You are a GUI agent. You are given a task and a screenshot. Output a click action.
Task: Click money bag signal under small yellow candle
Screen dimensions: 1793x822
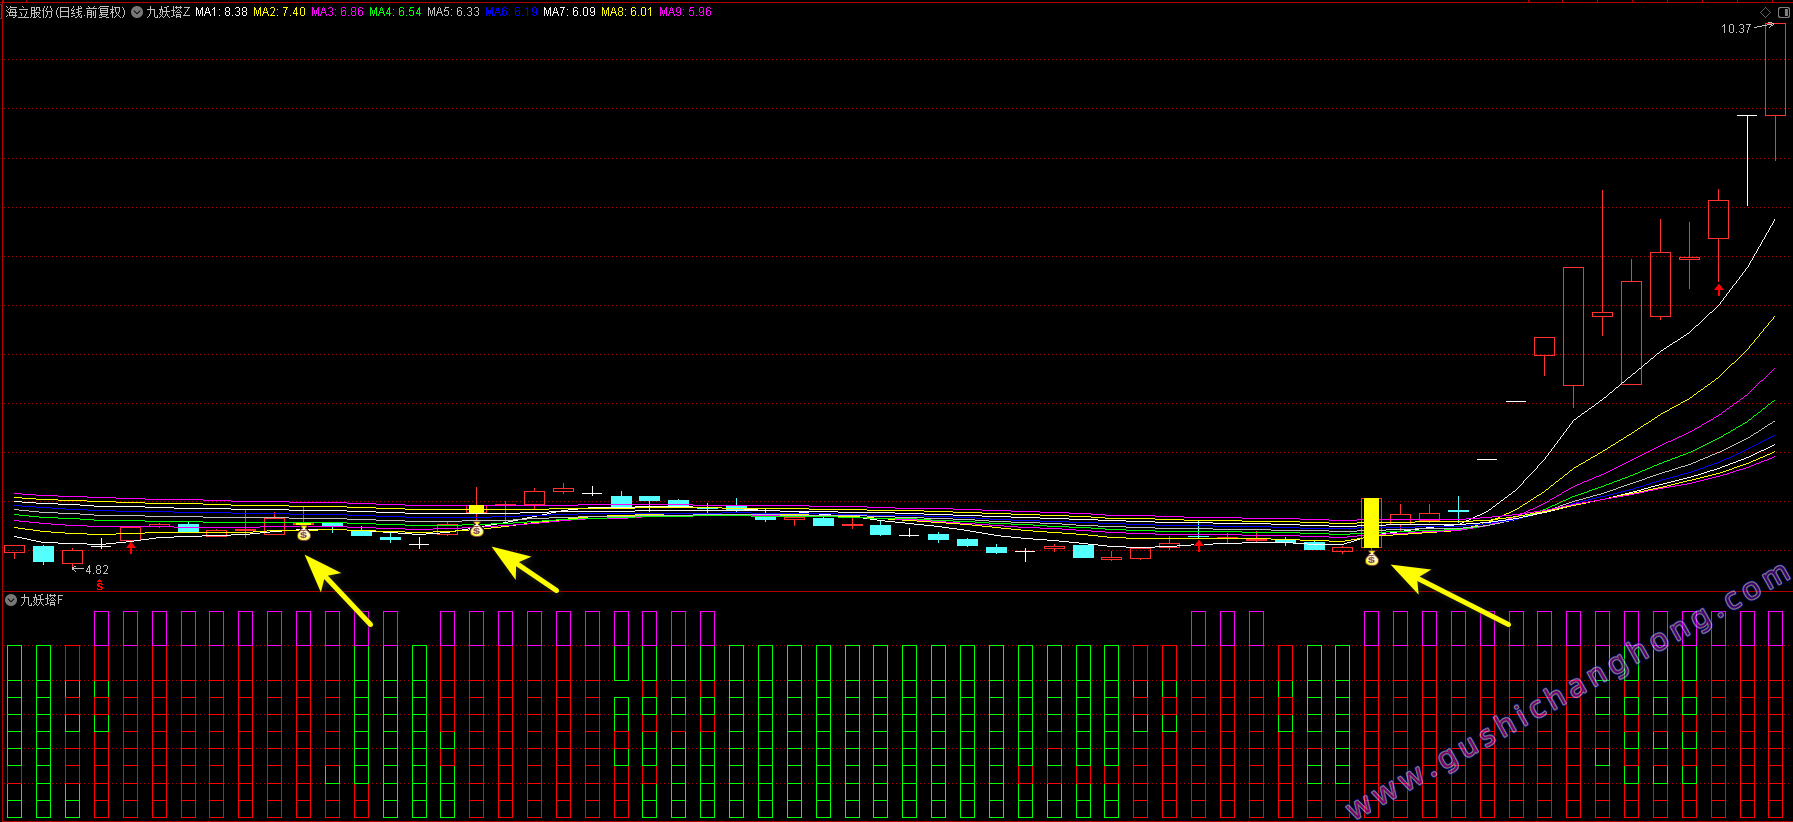(477, 530)
